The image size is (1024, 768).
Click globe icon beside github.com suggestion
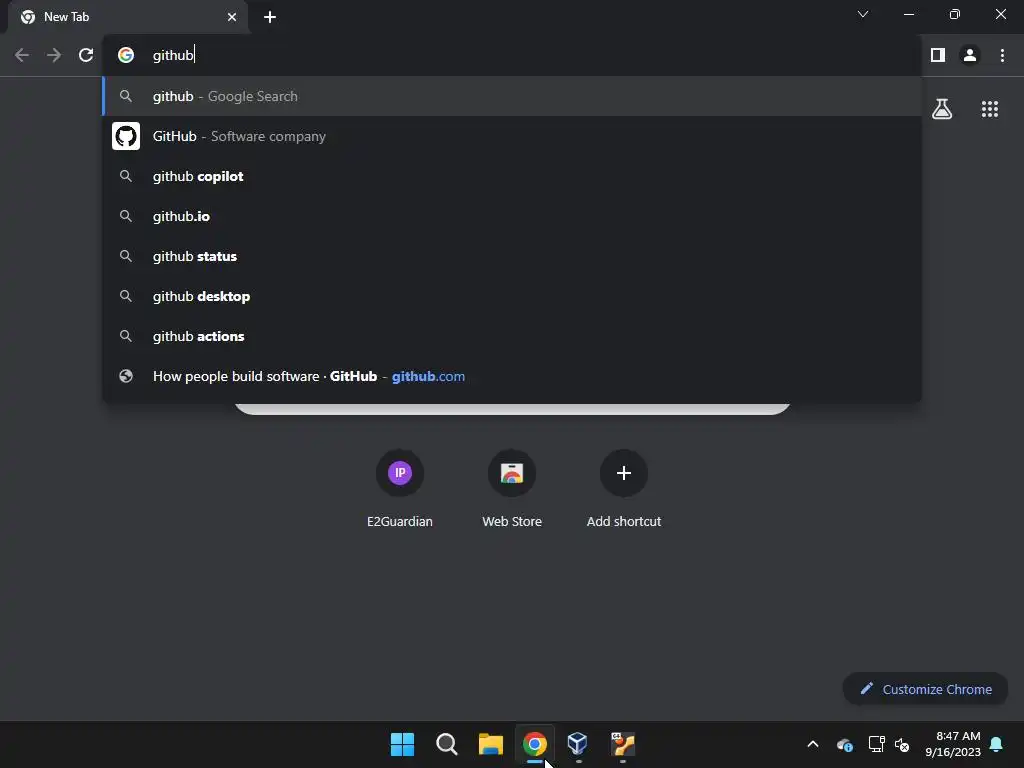pos(126,376)
